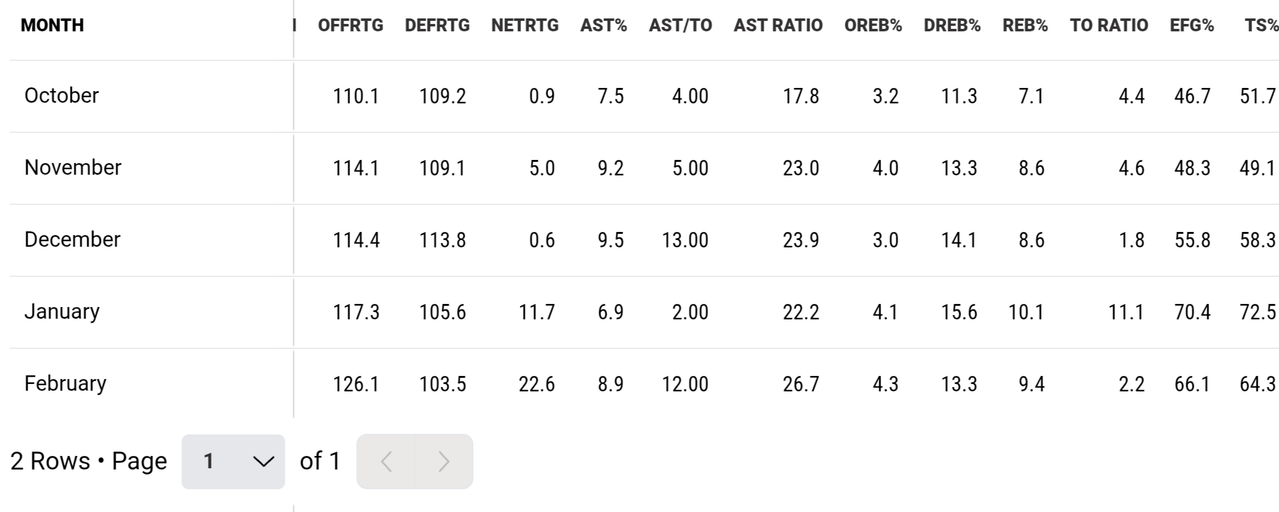The image size is (1279, 512).
Task: Sort by AST/TO column header
Action: 680,26
